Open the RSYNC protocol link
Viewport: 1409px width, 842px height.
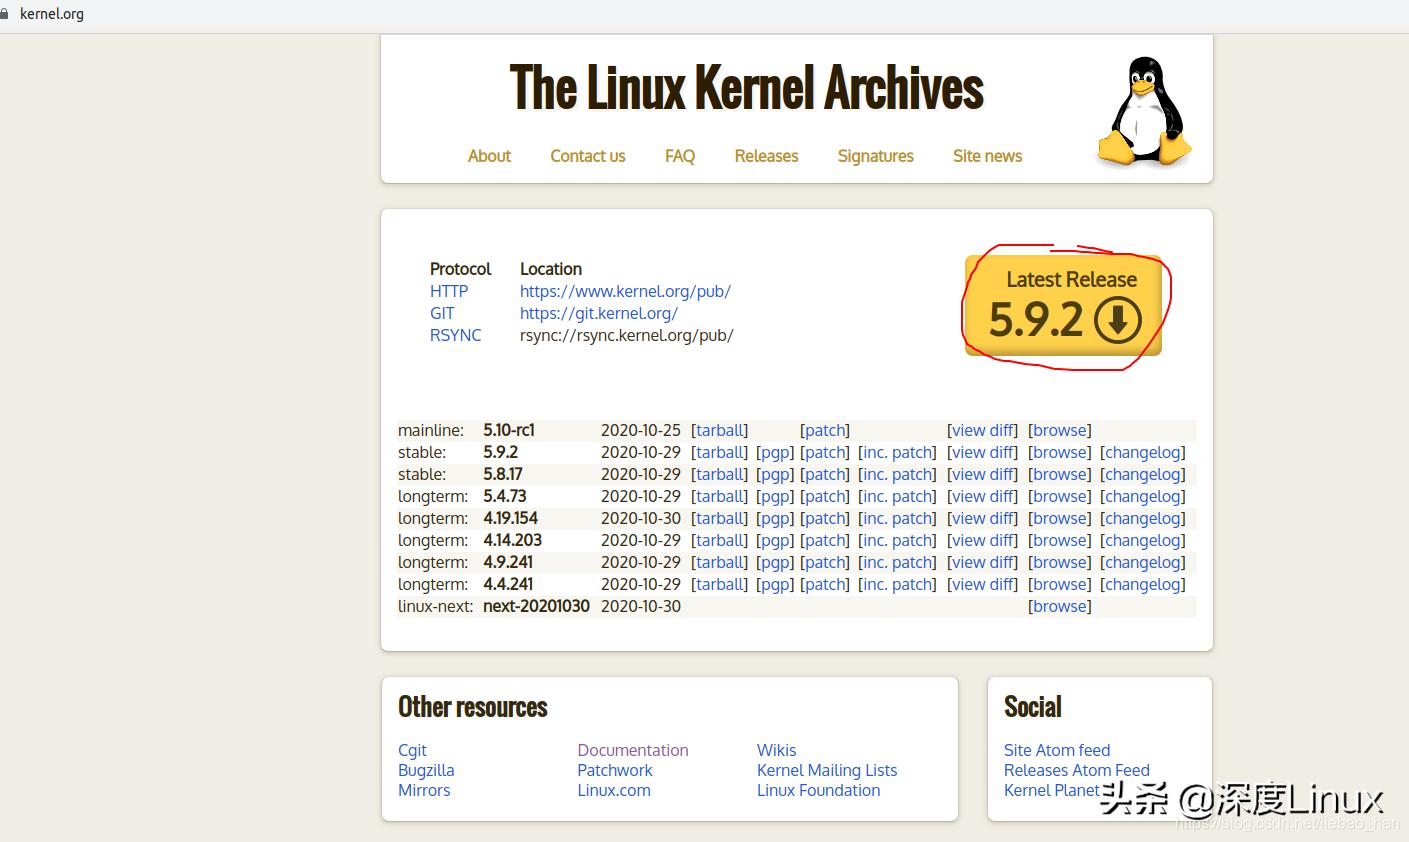pyautogui.click(x=455, y=335)
